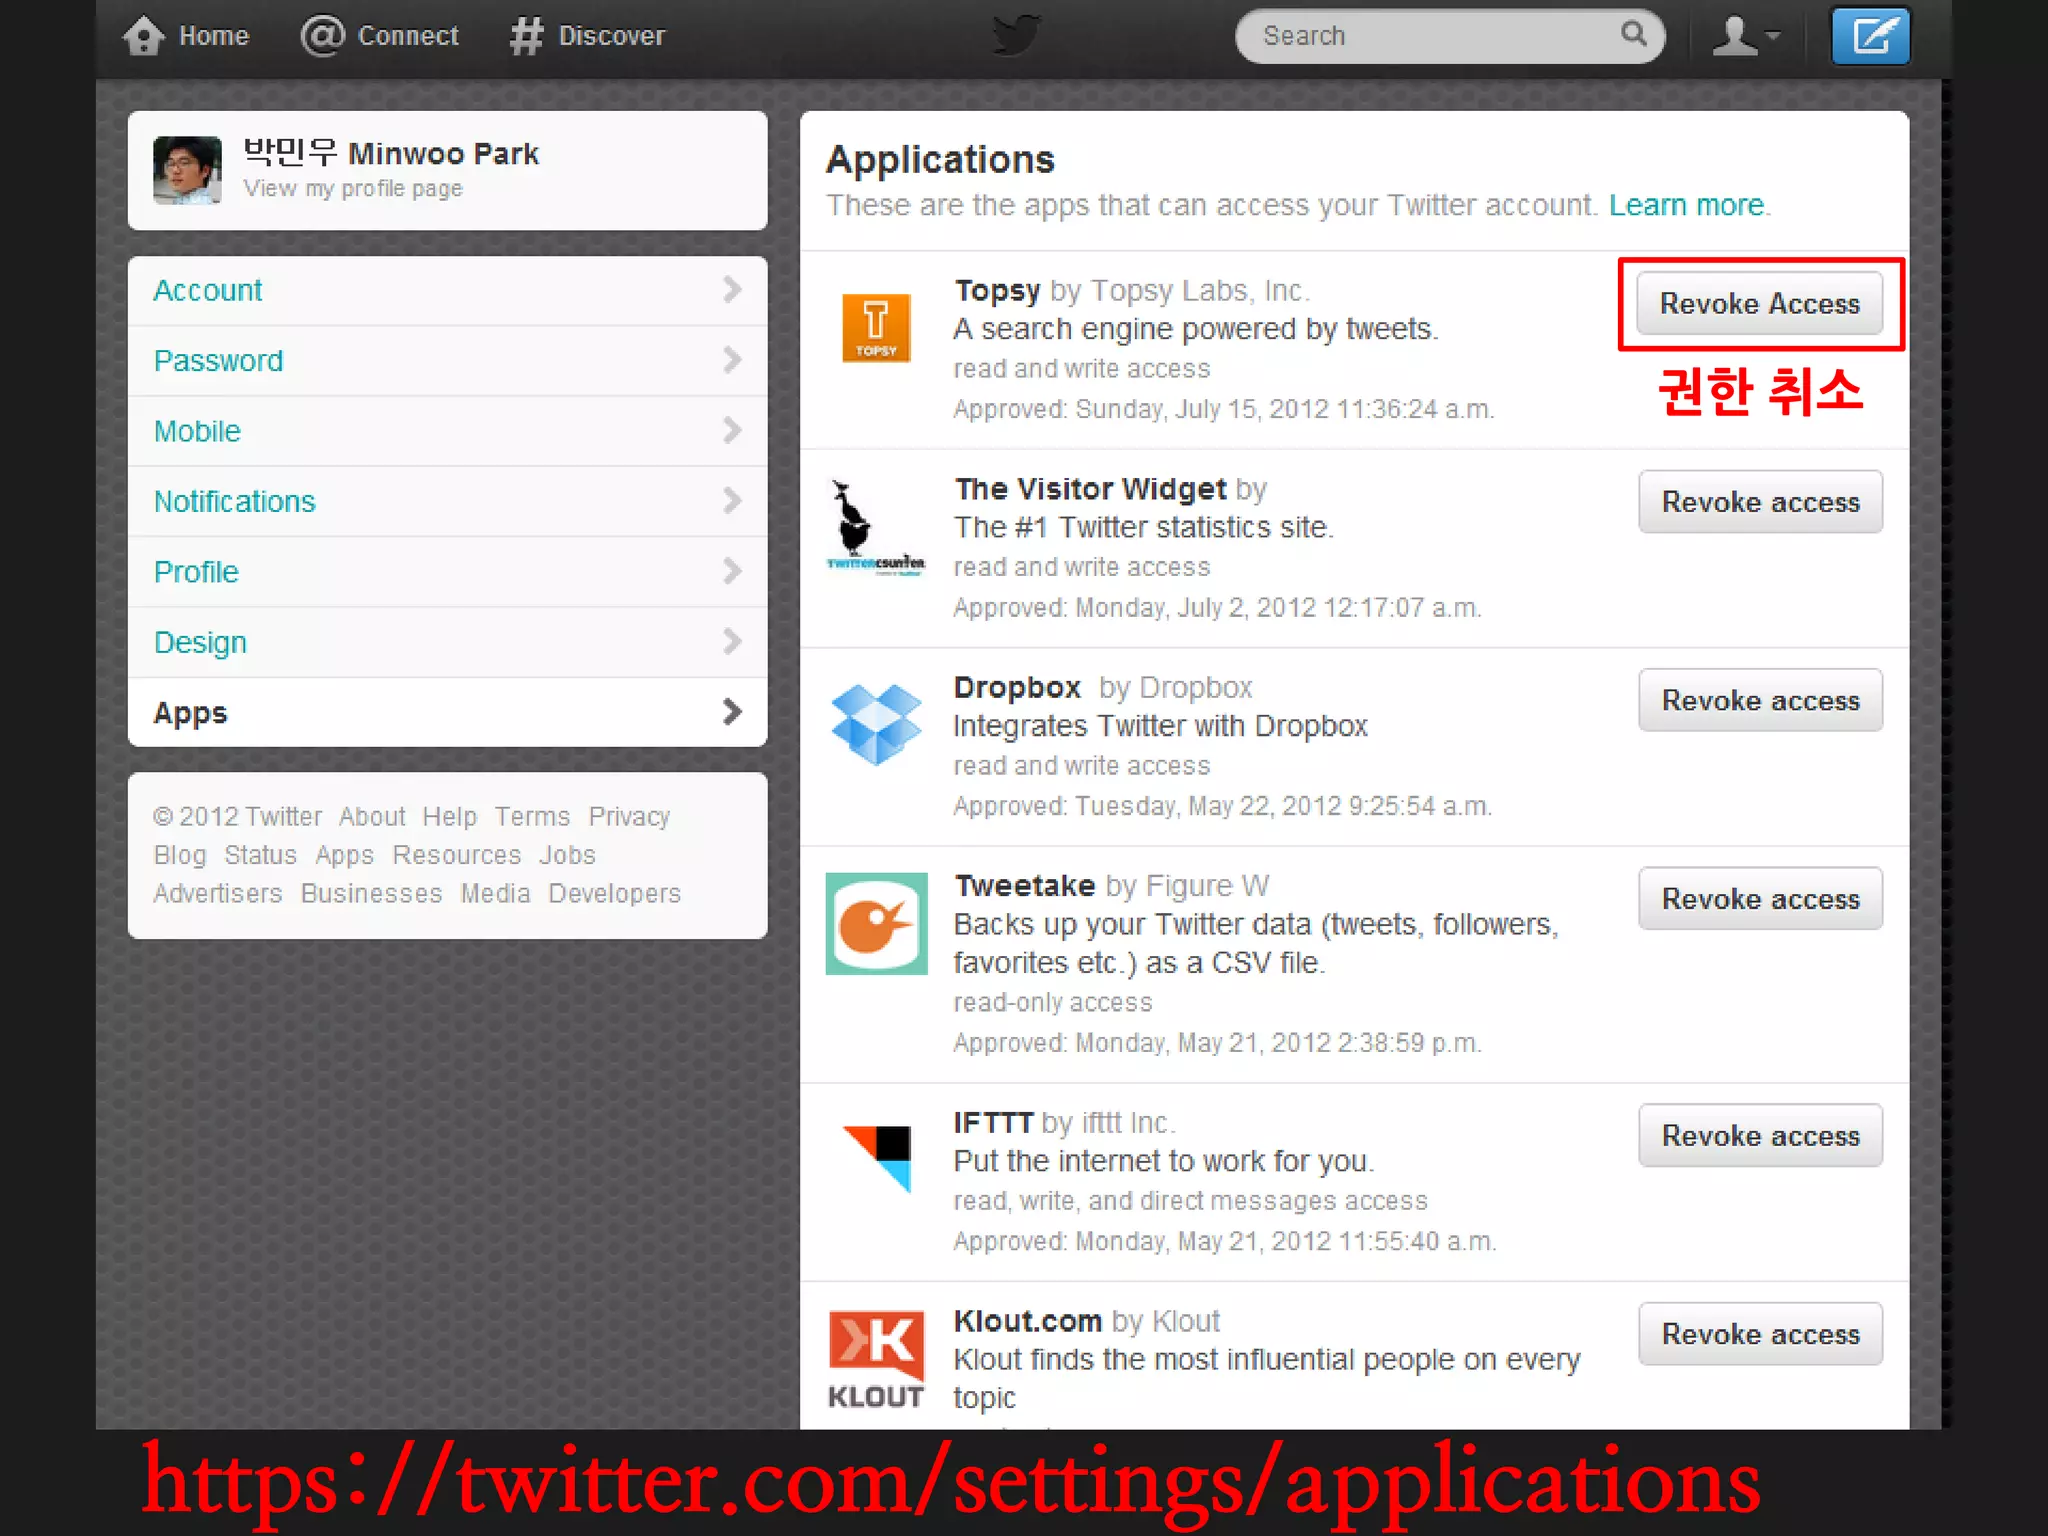Click the Terms footer link
Image resolution: width=2048 pixels, height=1536 pixels.
pyautogui.click(x=532, y=817)
